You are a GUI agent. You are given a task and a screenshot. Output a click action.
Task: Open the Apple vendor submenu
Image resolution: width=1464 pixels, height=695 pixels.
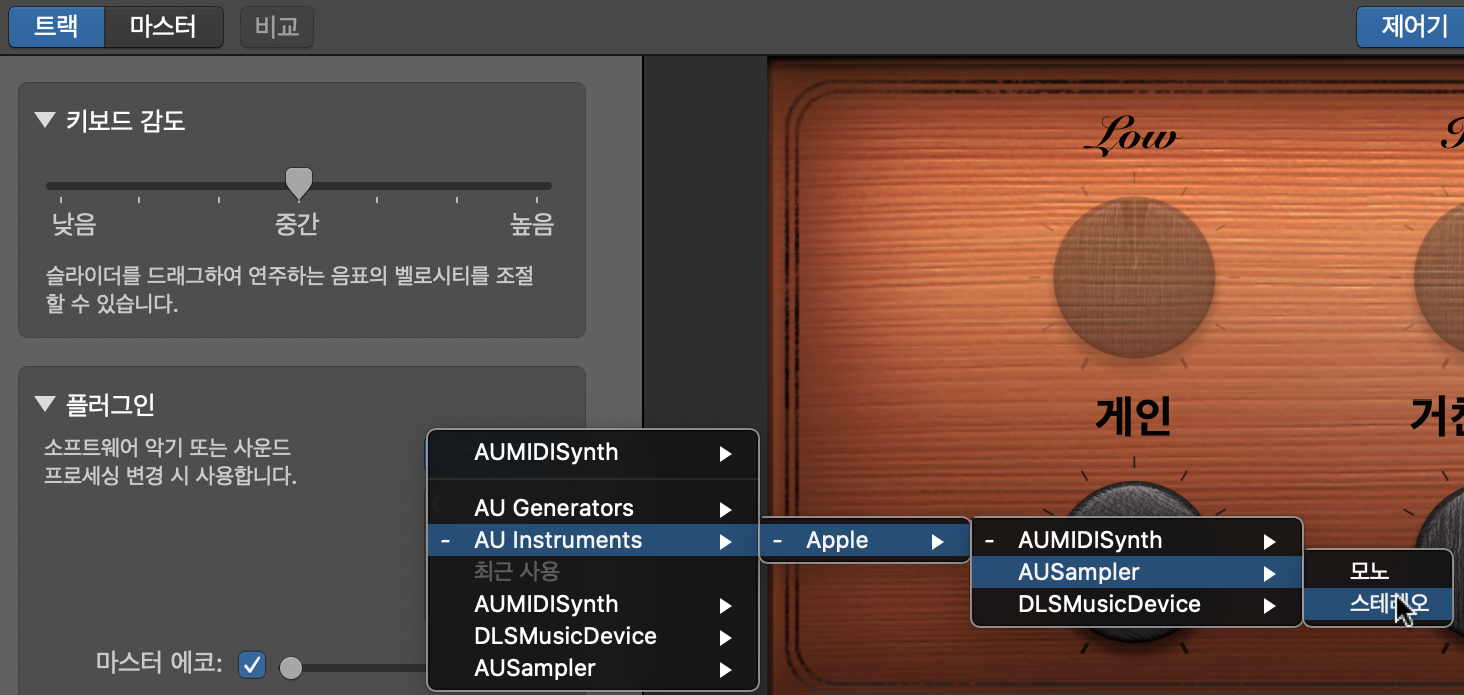(x=865, y=541)
